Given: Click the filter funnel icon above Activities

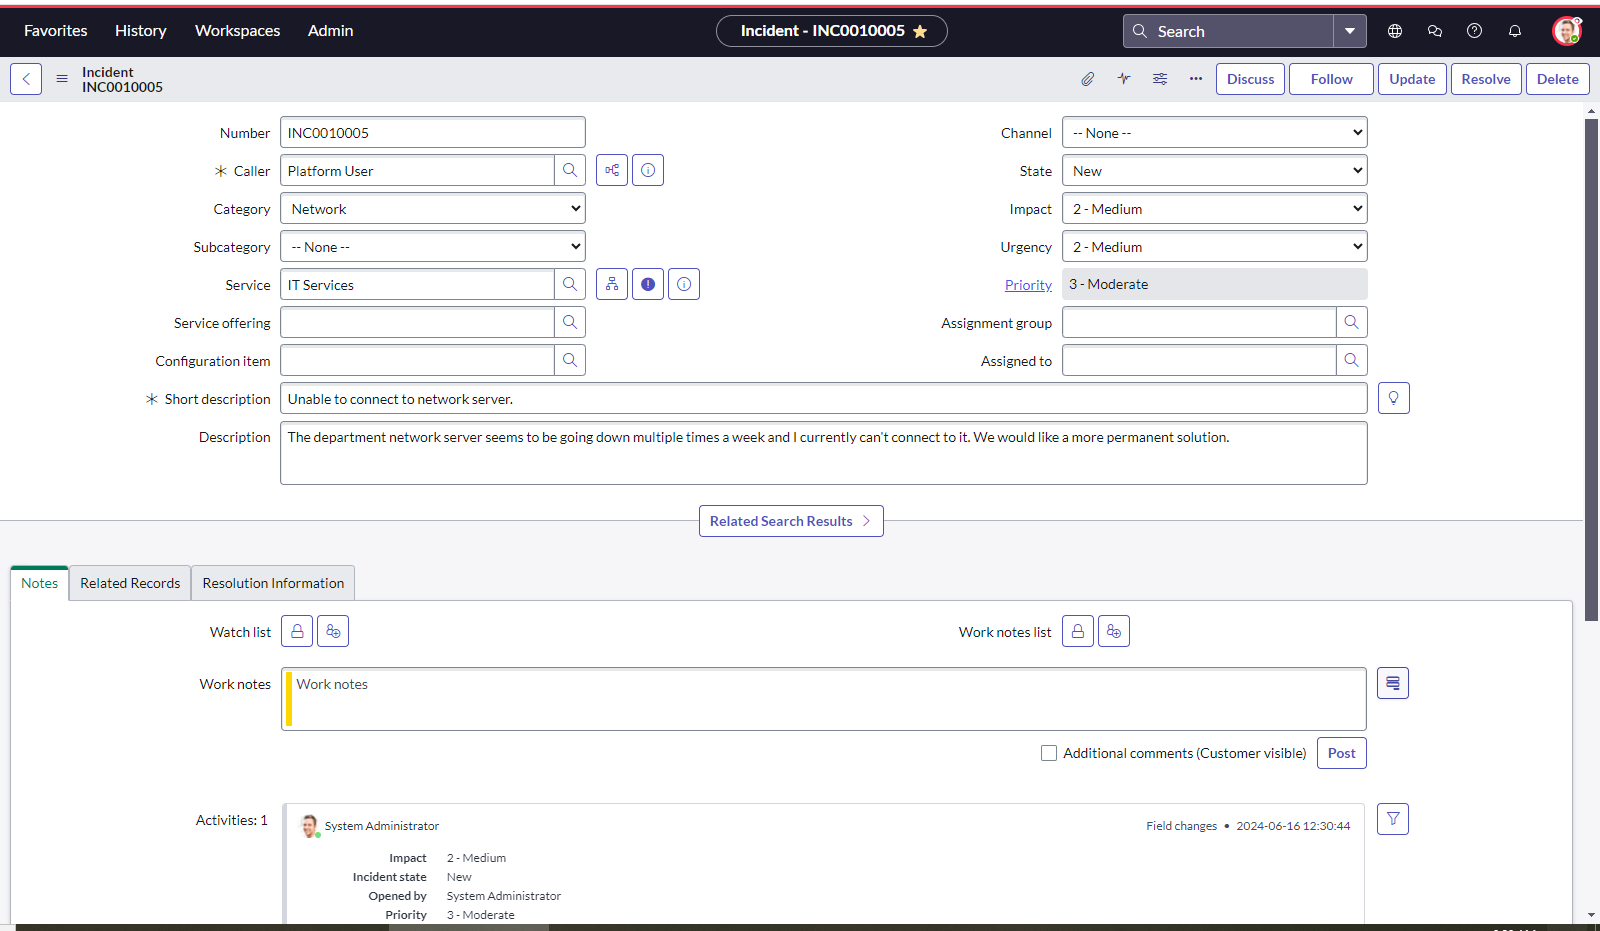Looking at the screenshot, I should (x=1392, y=819).
